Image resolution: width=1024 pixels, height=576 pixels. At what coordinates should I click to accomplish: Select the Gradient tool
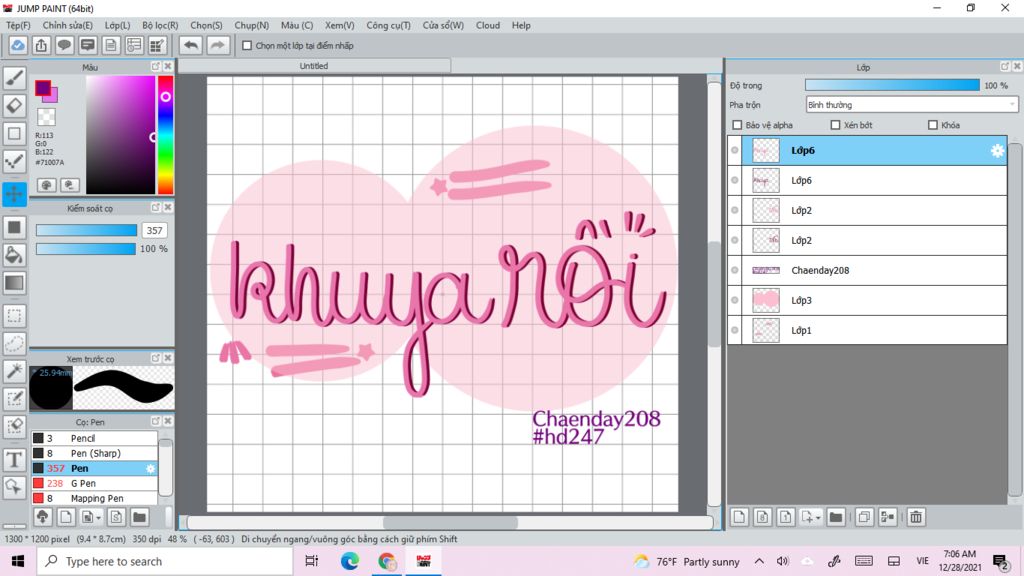(14, 283)
